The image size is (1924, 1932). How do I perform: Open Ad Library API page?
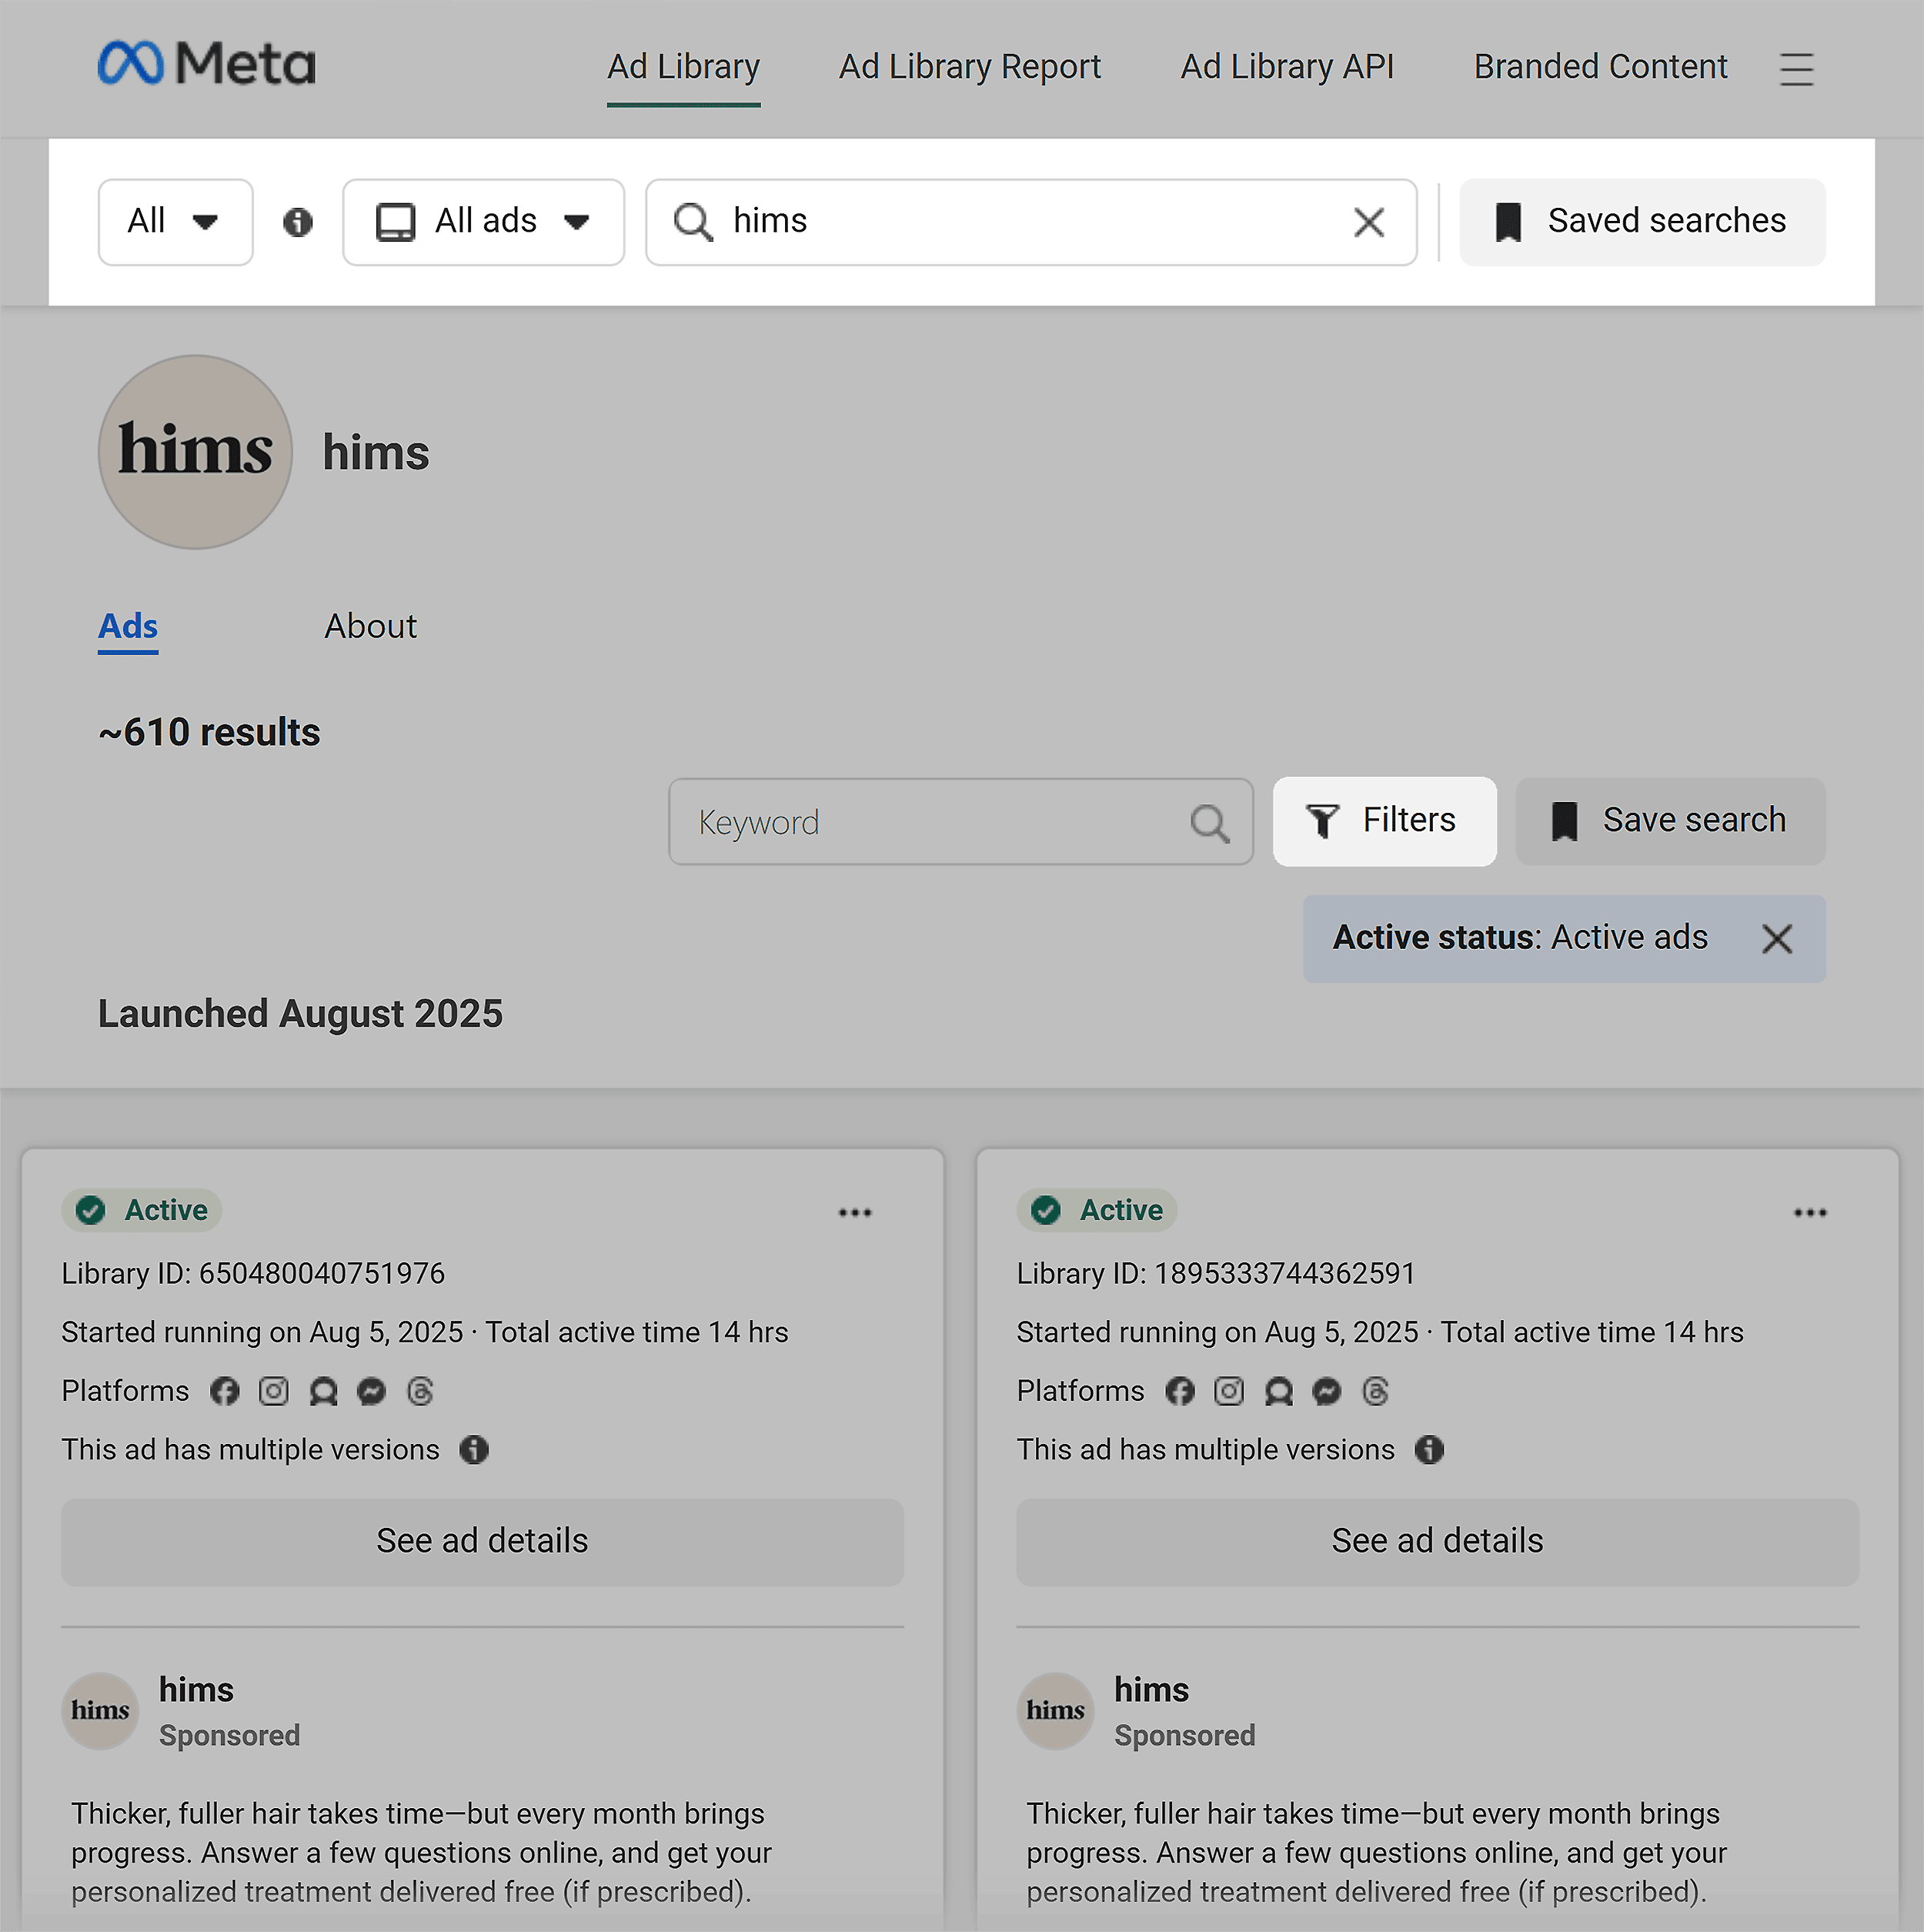(1287, 67)
